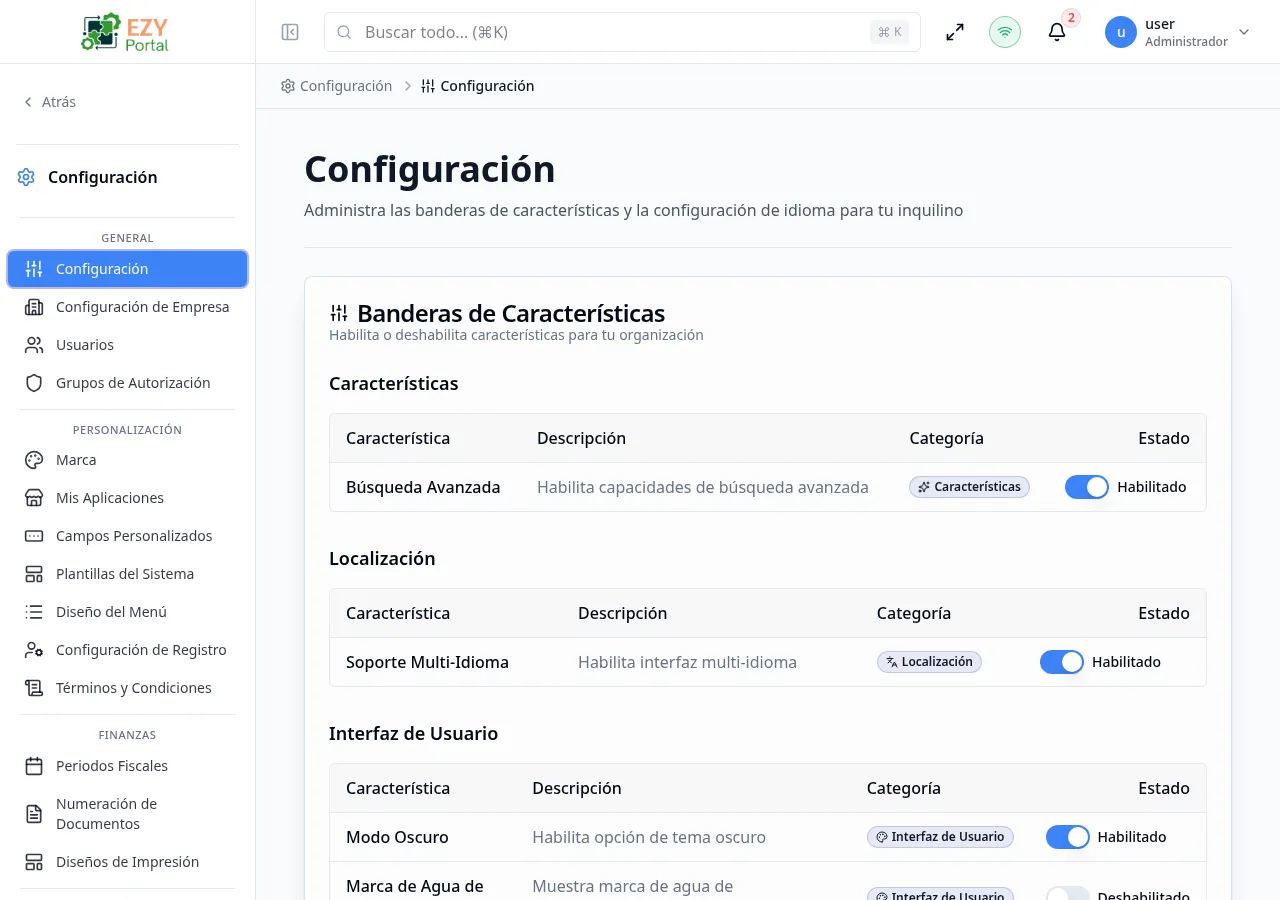Image resolution: width=1280 pixels, height=900 pixels.
Task: Toggle fullscreen with the expand arrows icon
Action: (955, 32)
